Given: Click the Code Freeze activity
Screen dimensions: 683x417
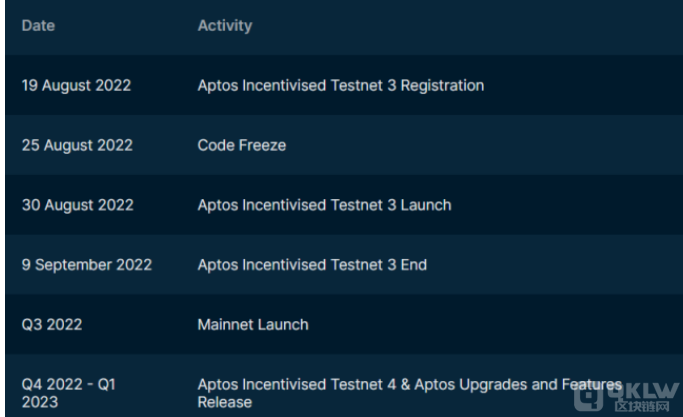Looking at the screenshot, I should coord(242,145).
